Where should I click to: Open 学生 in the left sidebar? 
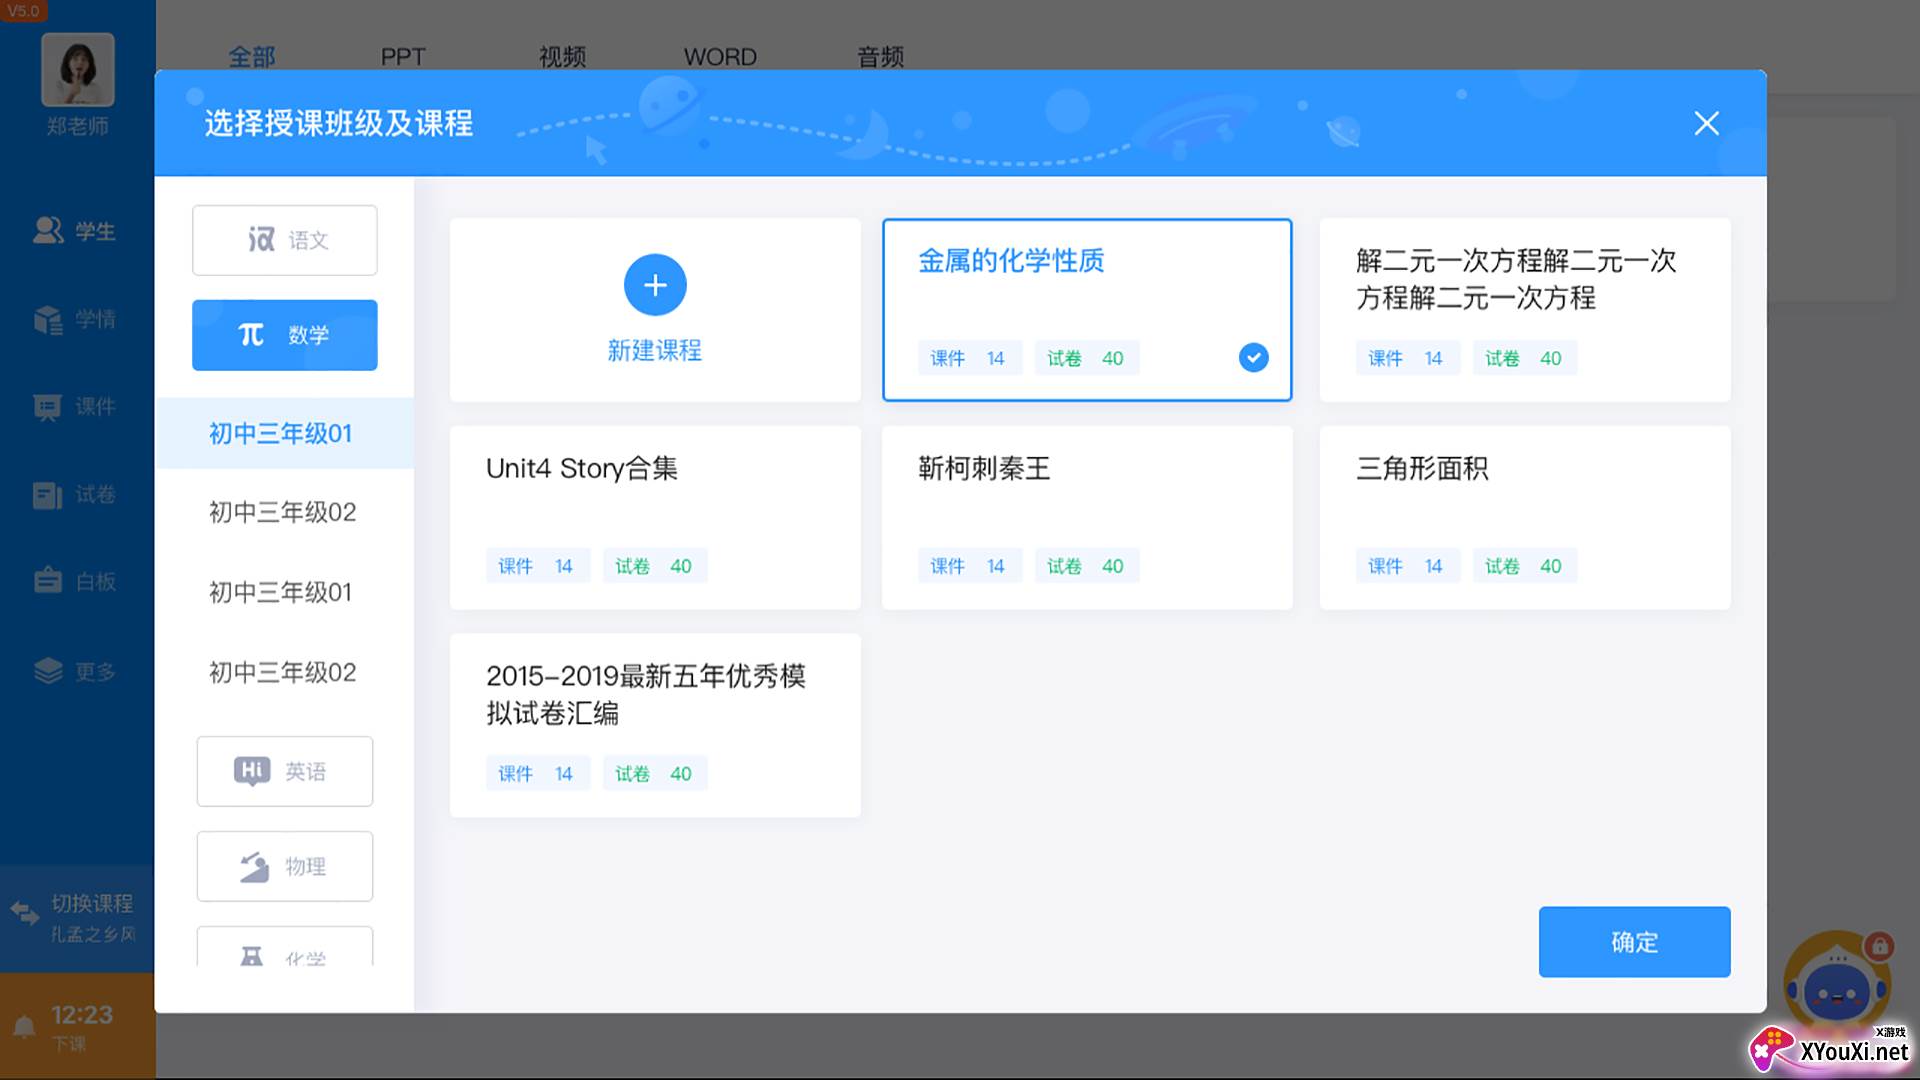pyautogui.click(x=76, y=231)
